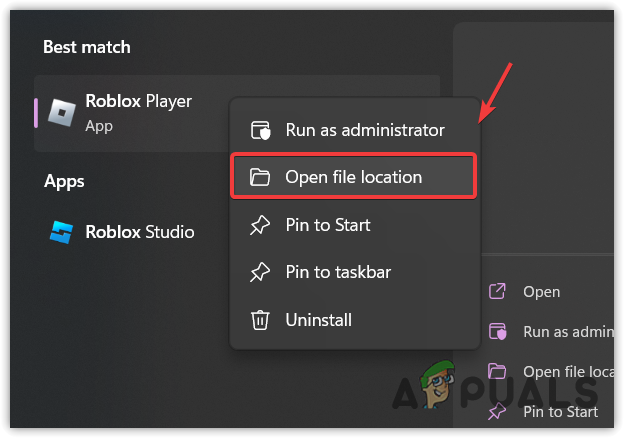Click the purple folder icon in right panel

point(496,372)
